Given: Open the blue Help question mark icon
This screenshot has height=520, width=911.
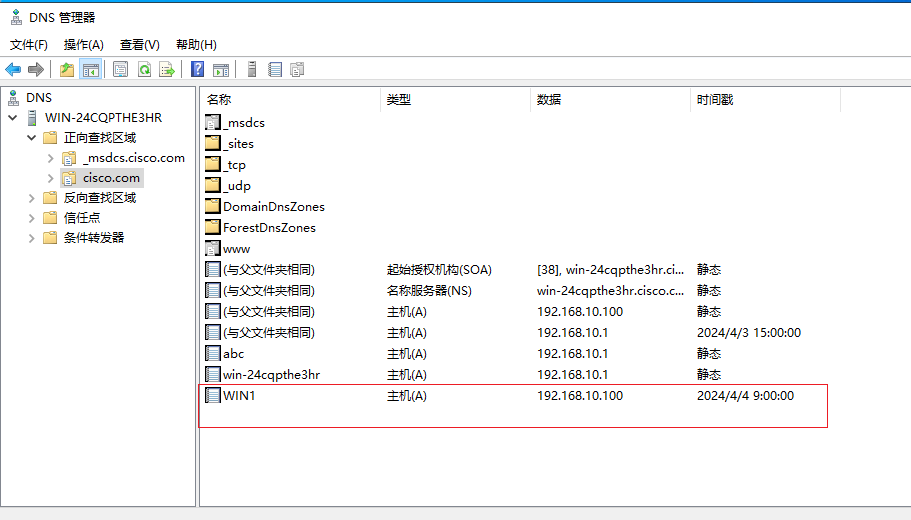Looking at the screenshot, I should tap(198, 70).
